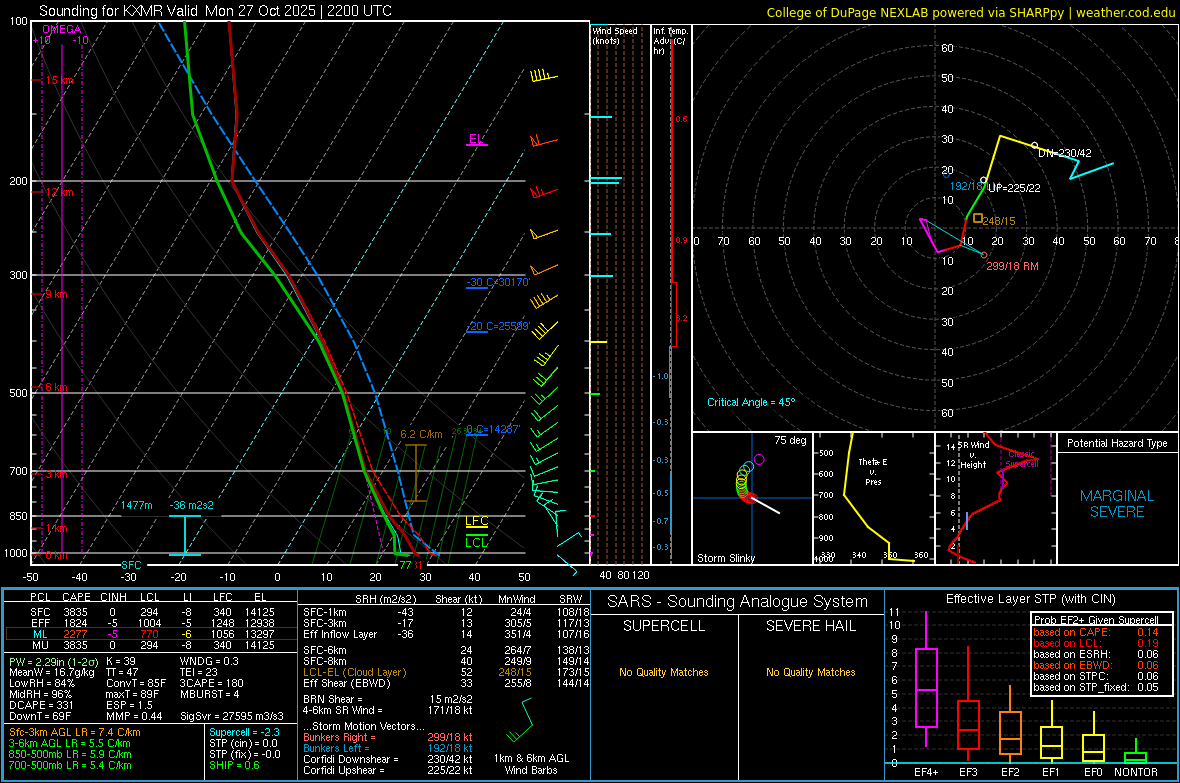Click the 'SHIP = 0.6' value
The width and height of the screenshot is (1180, 783).
pos(233,765)
